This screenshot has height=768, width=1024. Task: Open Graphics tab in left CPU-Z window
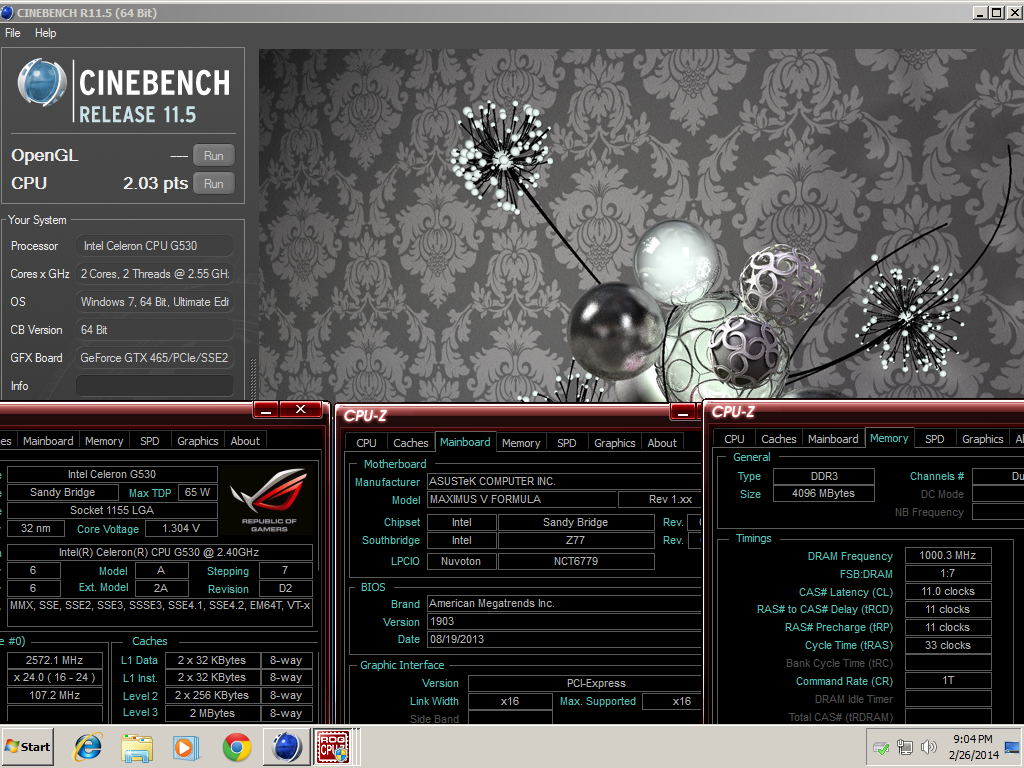coord(197,441)
